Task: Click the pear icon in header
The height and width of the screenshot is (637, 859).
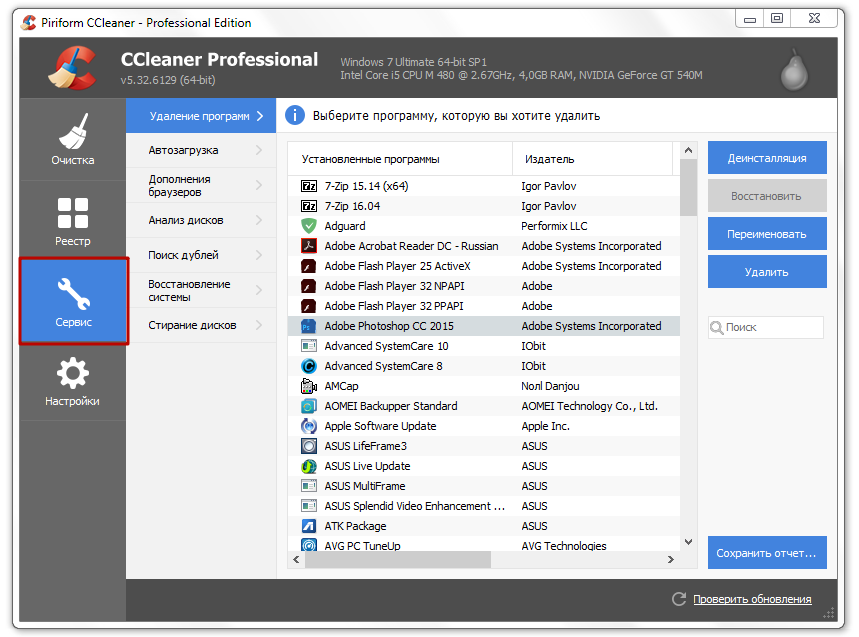Action: click(x=794, y=70)
